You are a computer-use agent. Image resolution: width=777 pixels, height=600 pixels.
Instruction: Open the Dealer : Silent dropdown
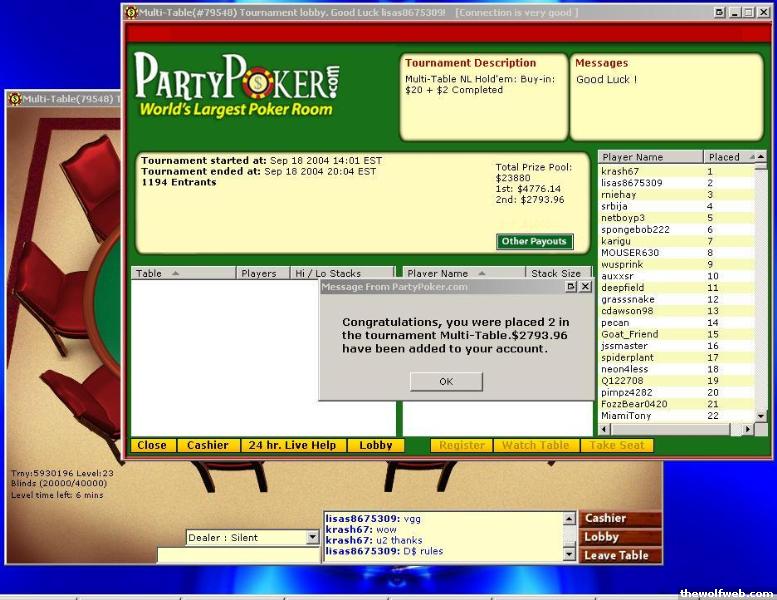[312, 538]
